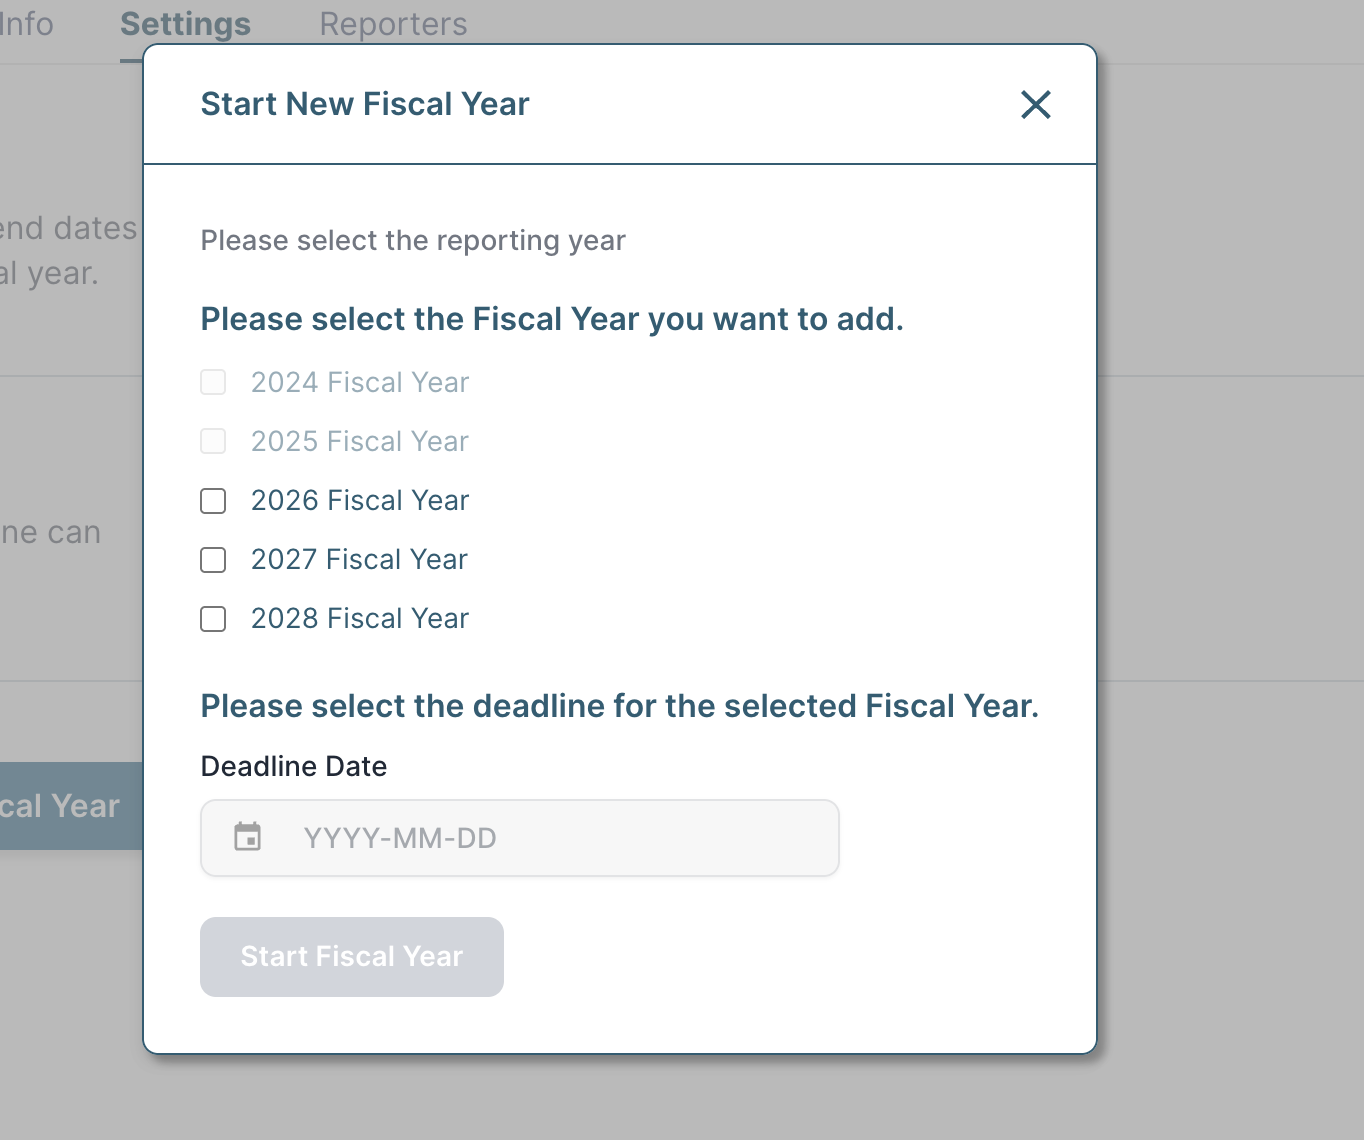Click the "2027 Fiscal Year" label text
The height and width of the screenshot is (1140, 1364).
(359, 560)
